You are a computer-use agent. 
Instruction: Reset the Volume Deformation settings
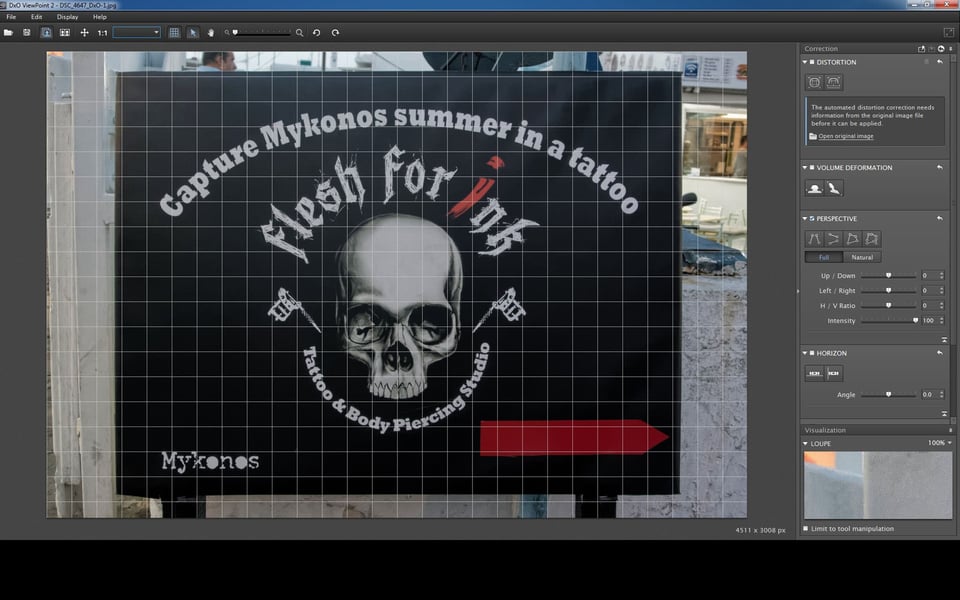[940, 167]
